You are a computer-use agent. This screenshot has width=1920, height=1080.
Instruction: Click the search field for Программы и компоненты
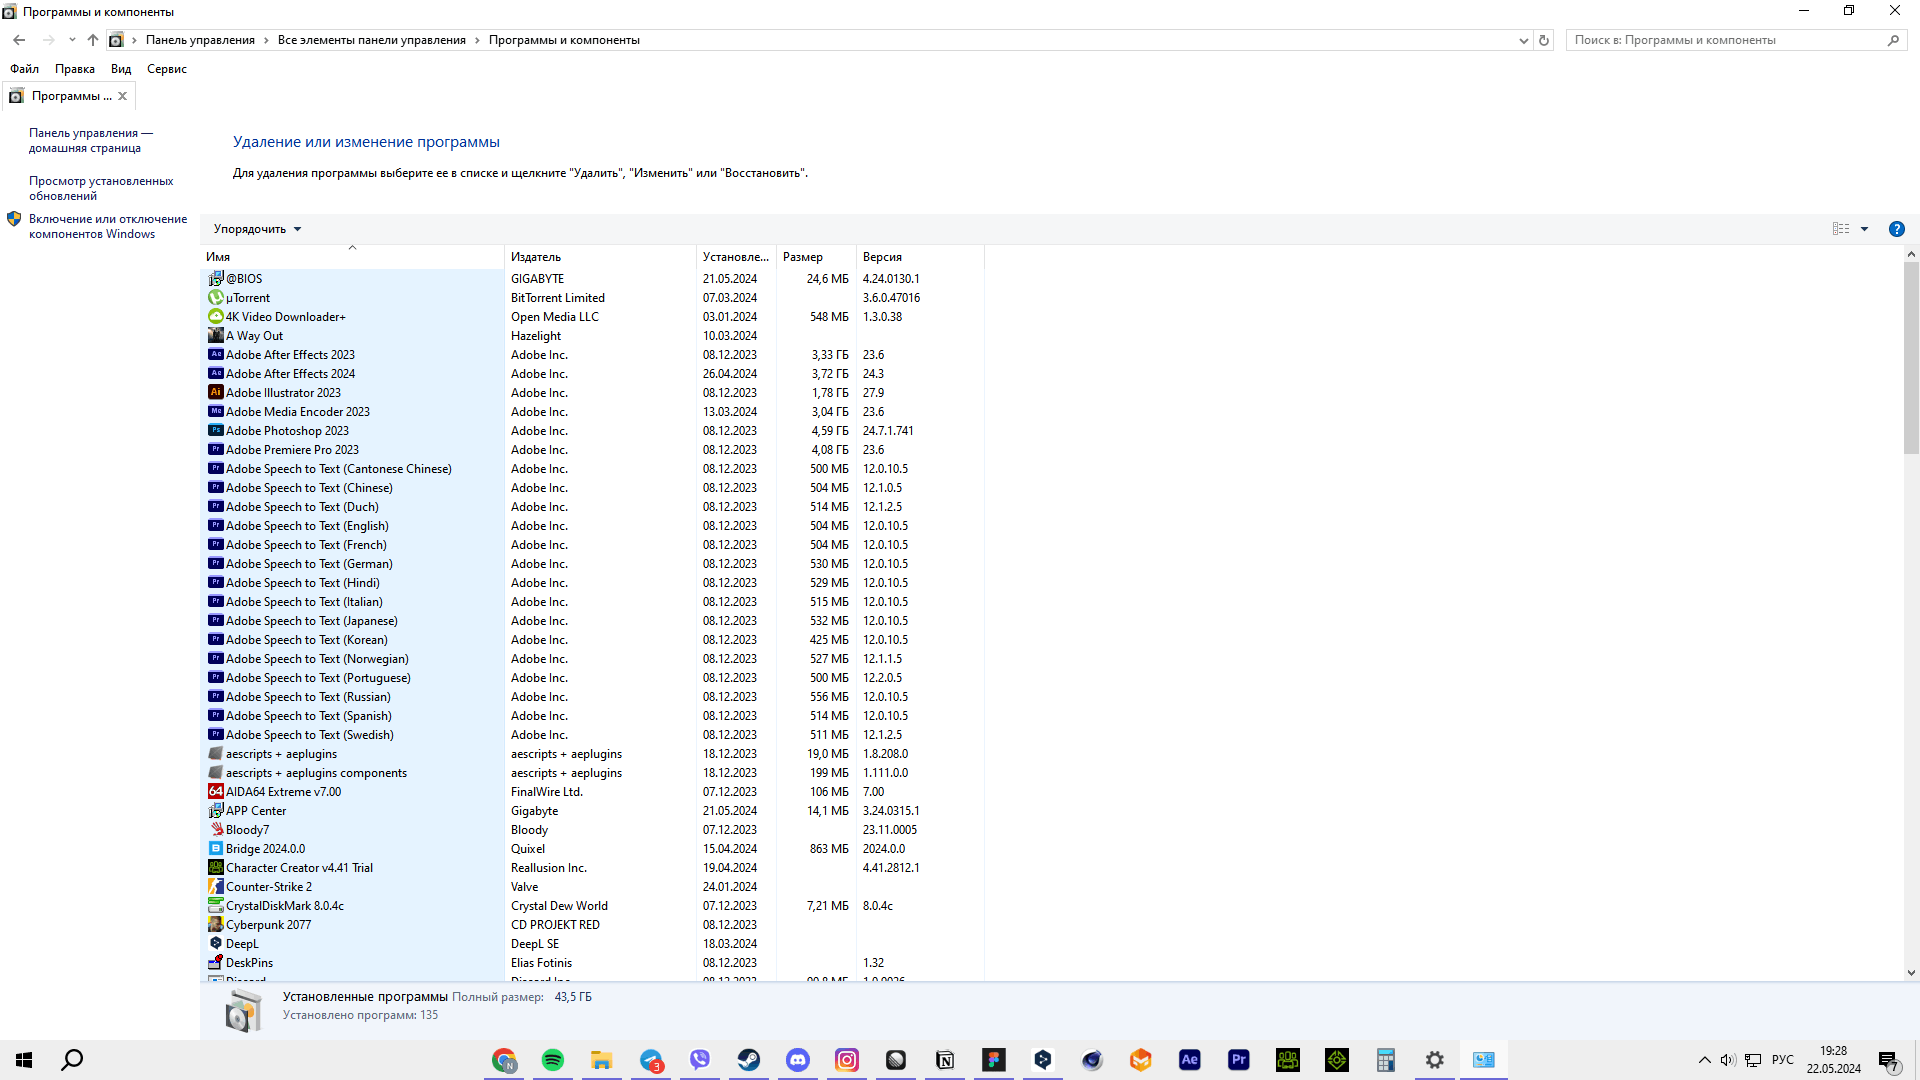click(x=1725, y=40)
